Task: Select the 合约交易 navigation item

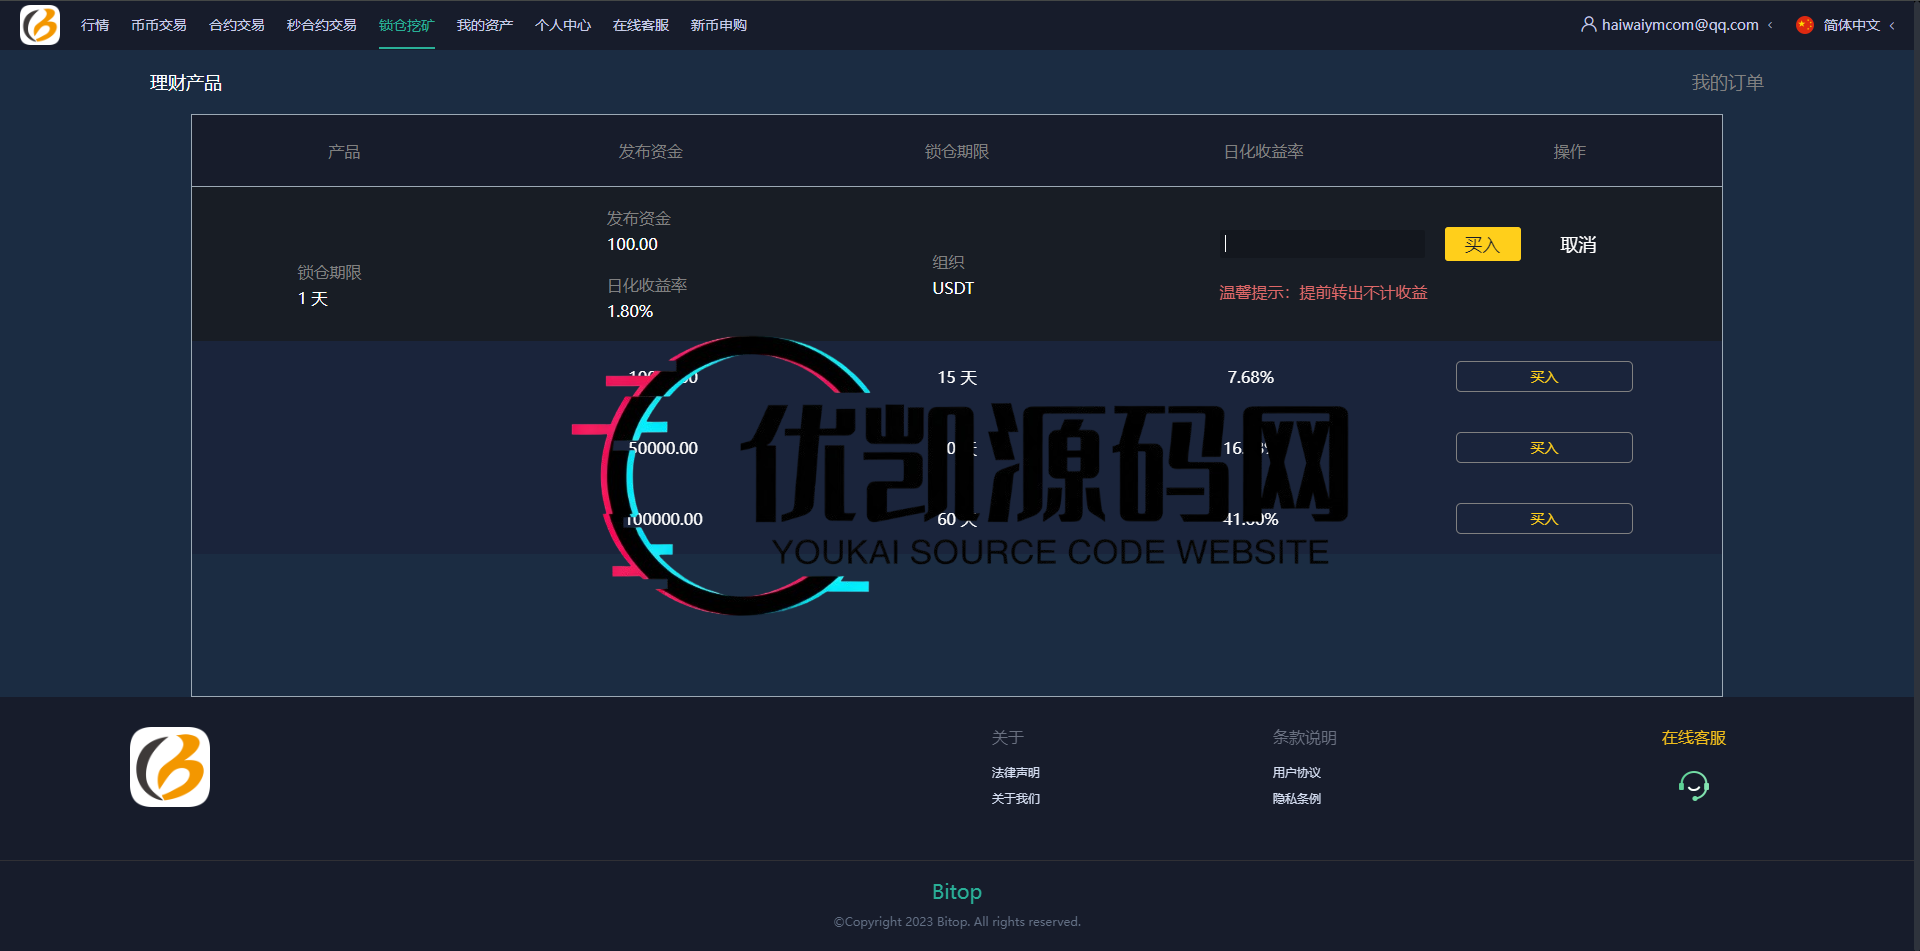Action: coord(236,24)
